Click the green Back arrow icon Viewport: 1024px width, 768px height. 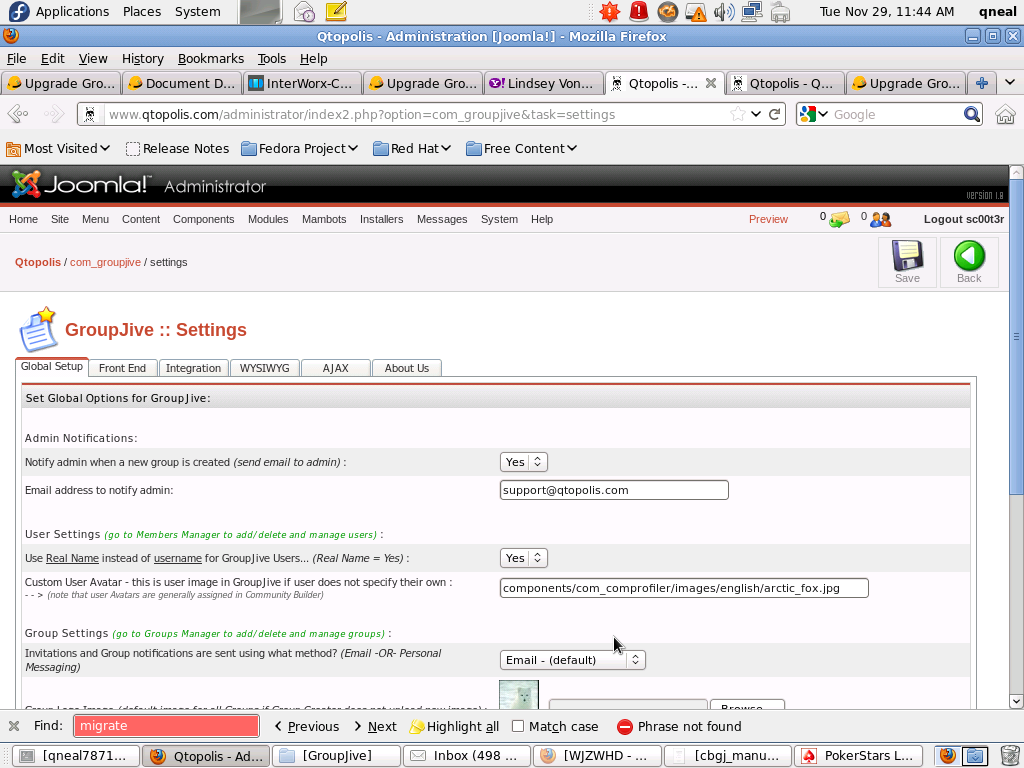(969, 255)
